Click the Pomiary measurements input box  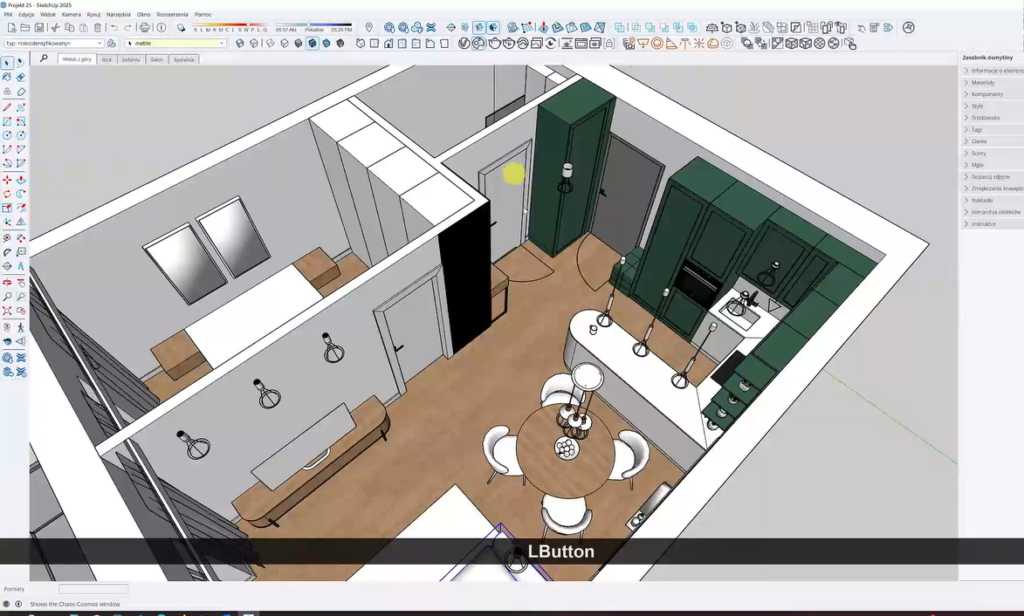(93, 589)
